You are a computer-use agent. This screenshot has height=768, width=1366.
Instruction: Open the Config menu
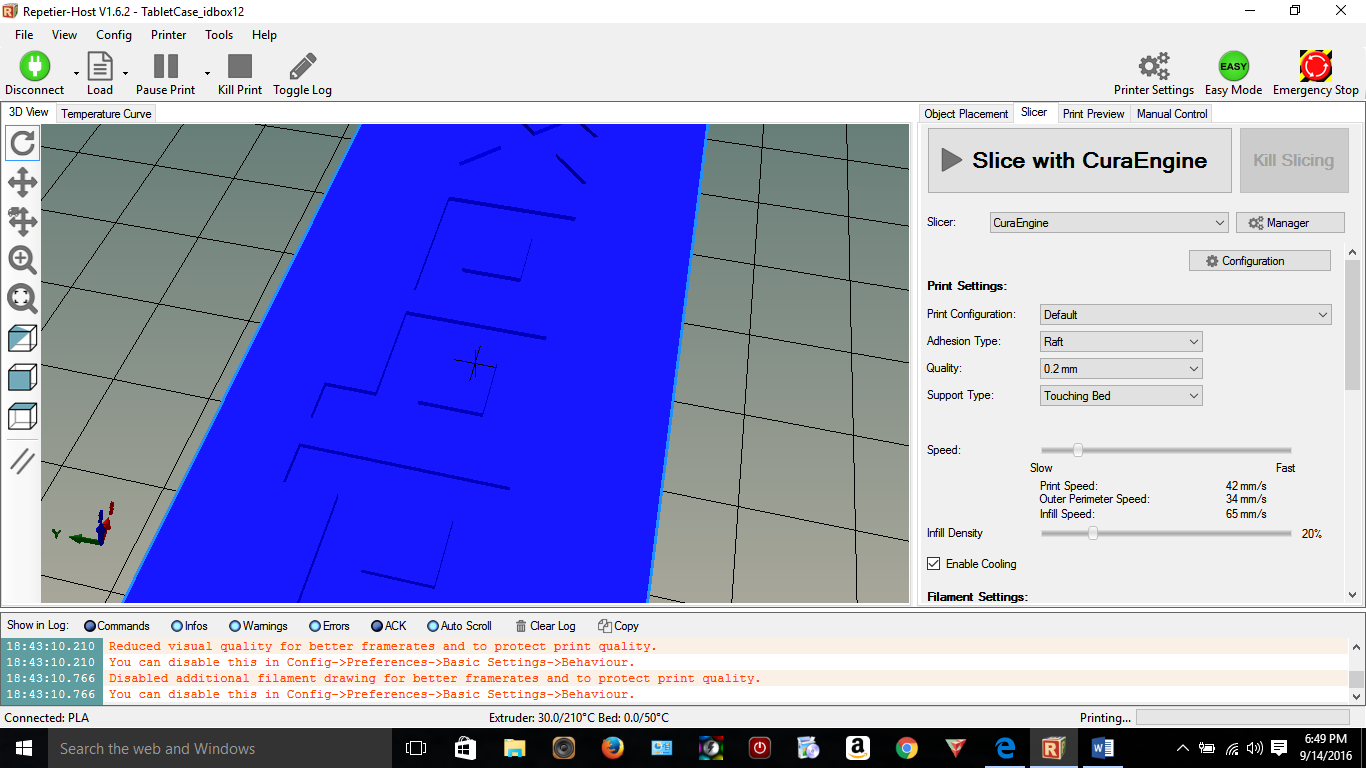pos(114,34)
